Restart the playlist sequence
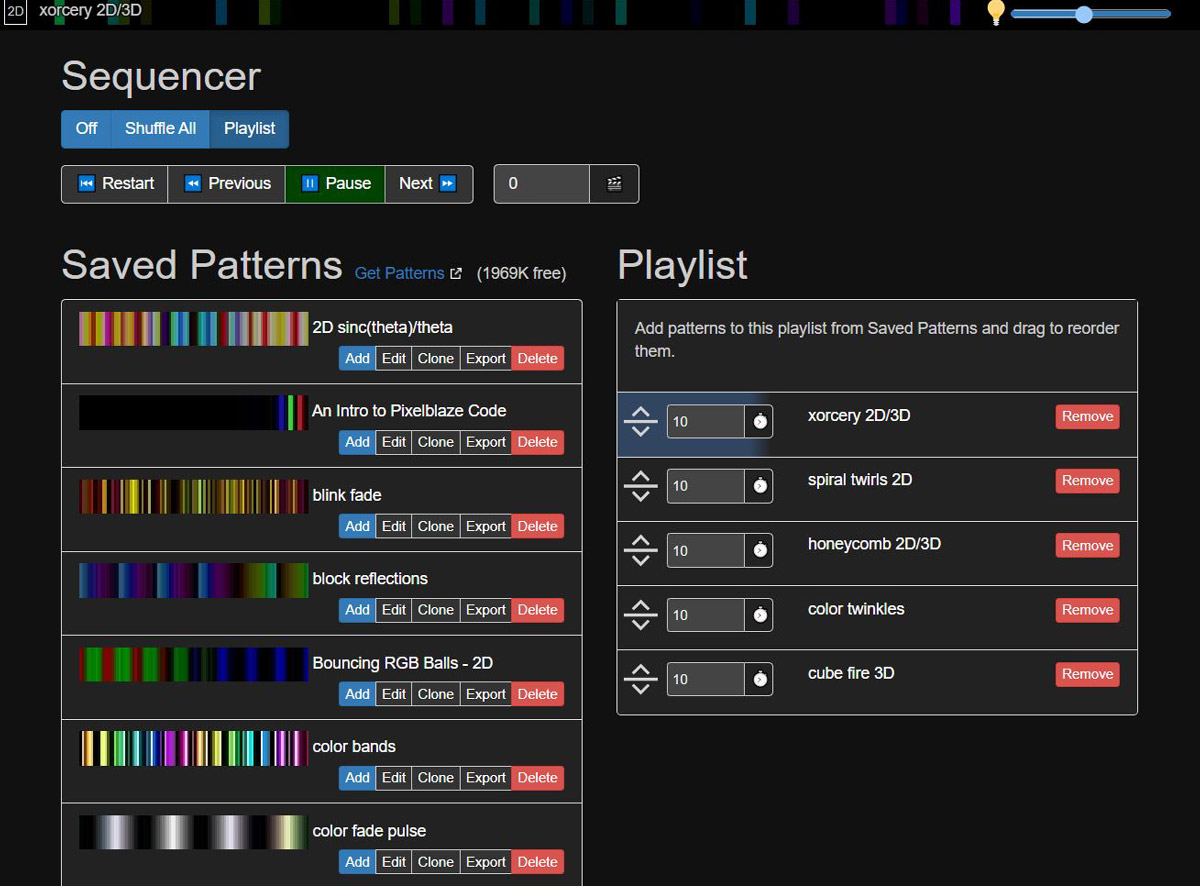The image size is (1200, 886). click(115, 184)
